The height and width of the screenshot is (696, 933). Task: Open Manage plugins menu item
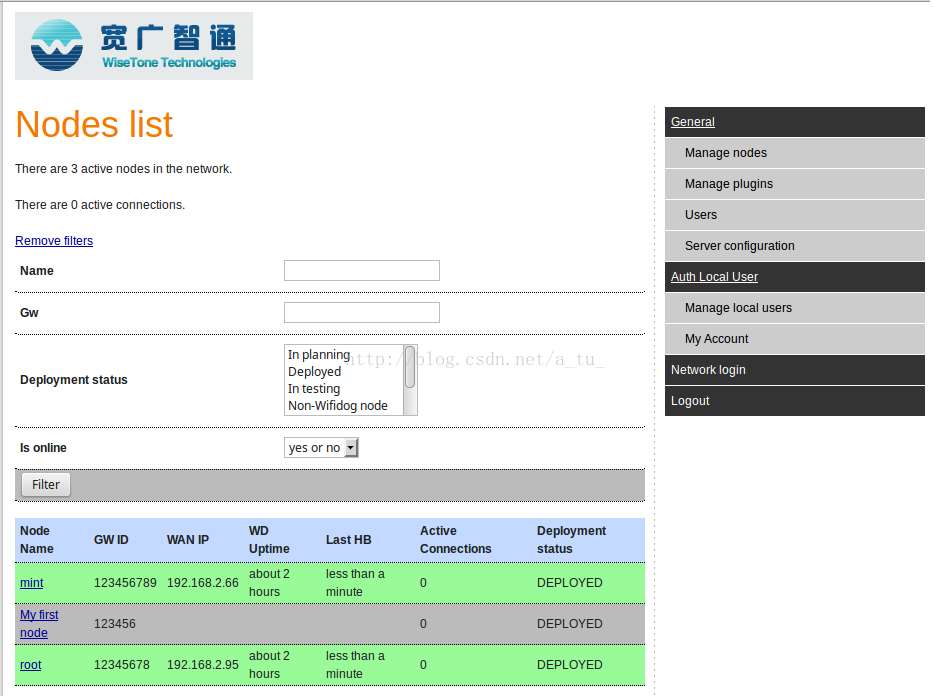pos(729,184)
